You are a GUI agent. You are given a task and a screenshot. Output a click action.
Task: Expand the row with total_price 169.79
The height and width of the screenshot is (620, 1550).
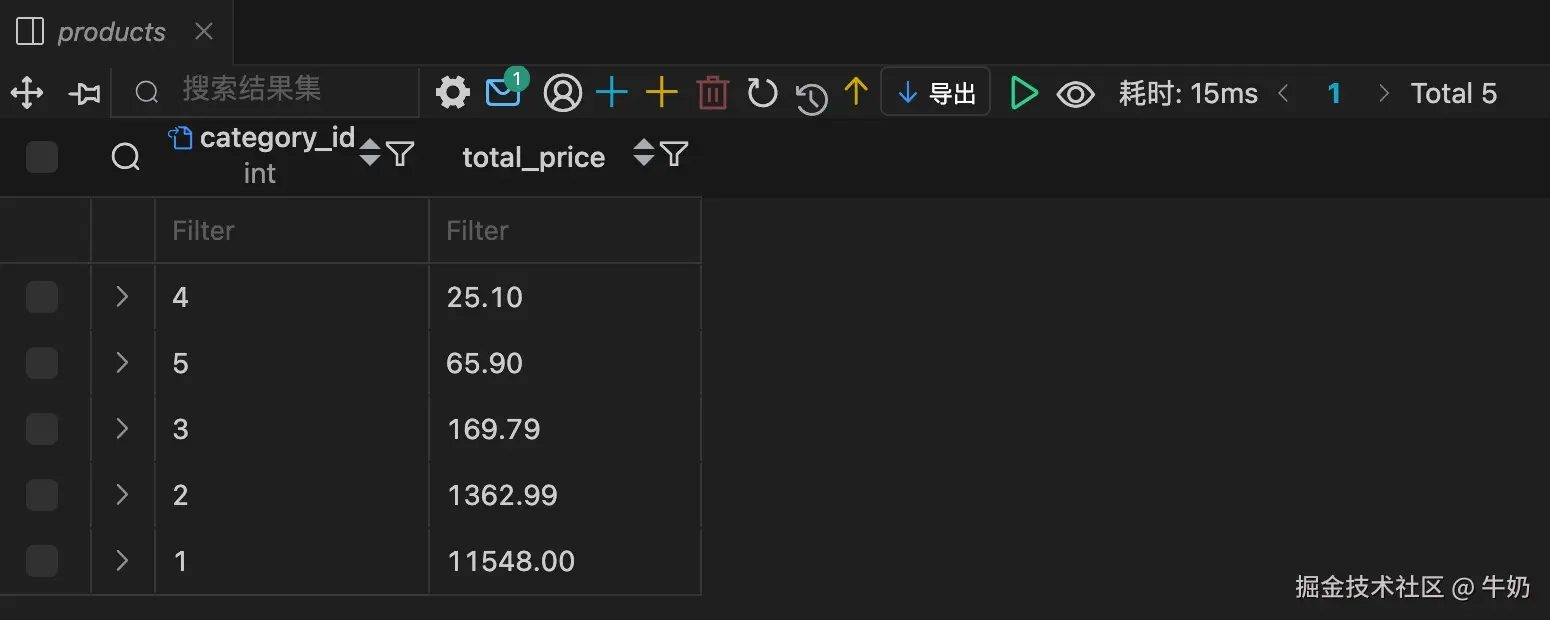pyautogui.click(x=122, y=429)
